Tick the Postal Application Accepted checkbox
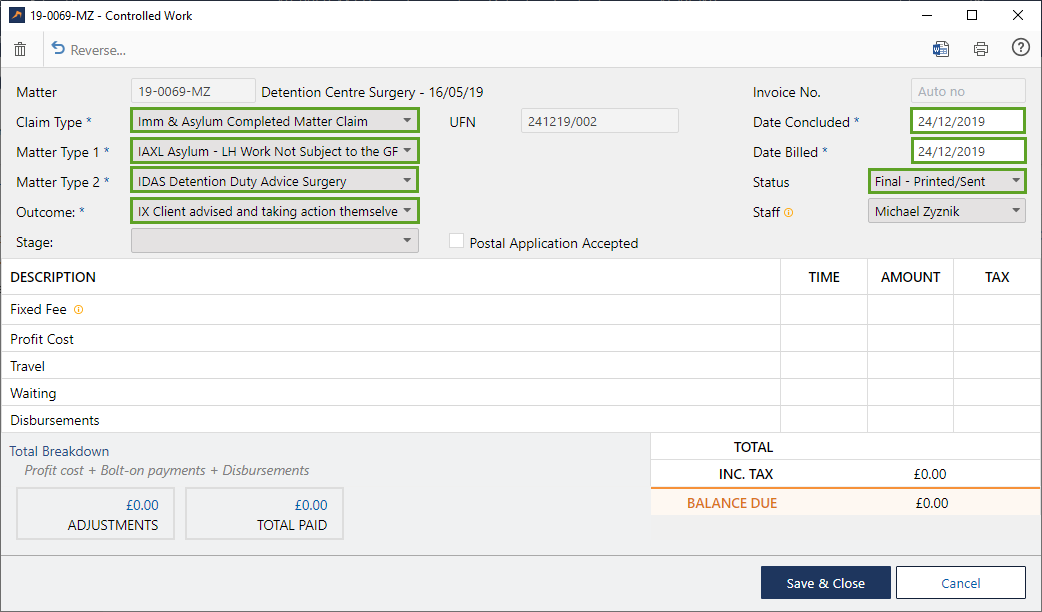Image resolution: width=1042 pixels, height=612 pixels. click(457, 242)
